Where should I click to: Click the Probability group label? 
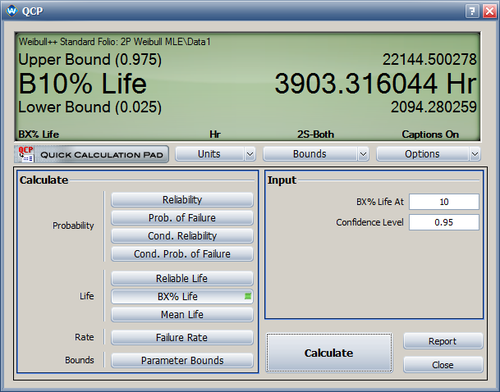[x=73, y=226]
